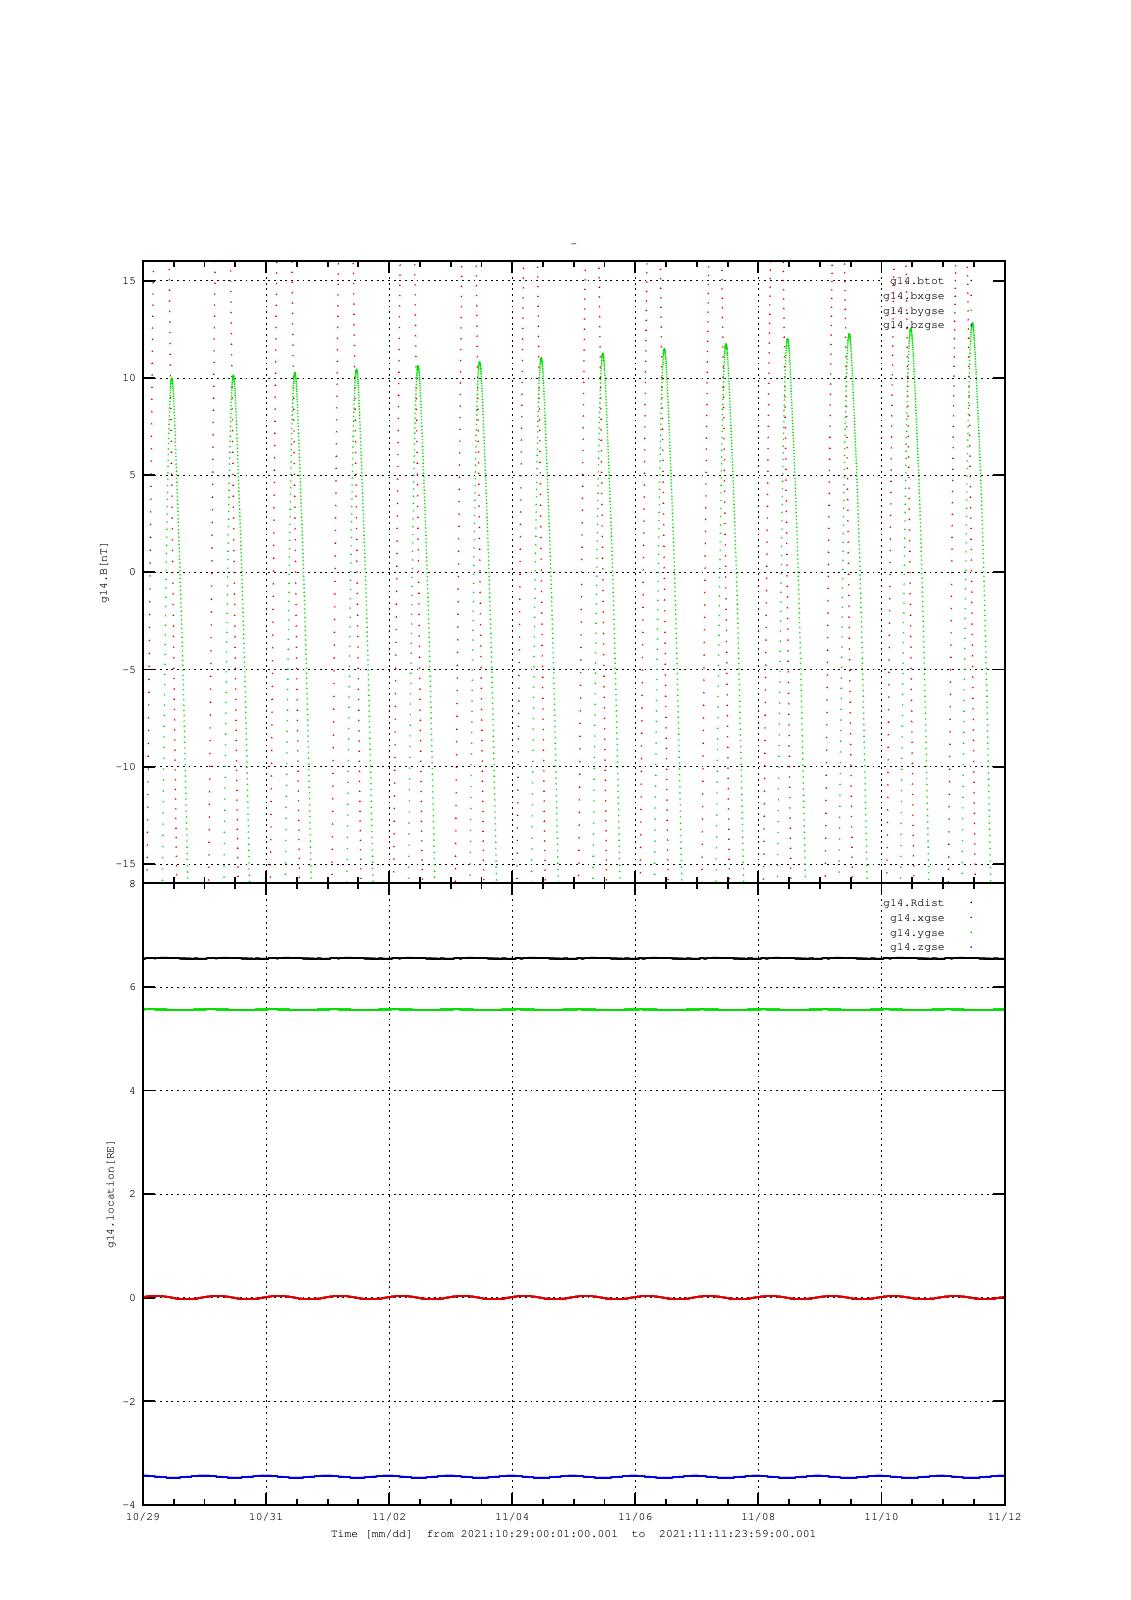Image resolution: width=1131 pixels, height=1600 pixels.
Task: Click the 8 tick on location axis
Action: [x=132, y=884]
